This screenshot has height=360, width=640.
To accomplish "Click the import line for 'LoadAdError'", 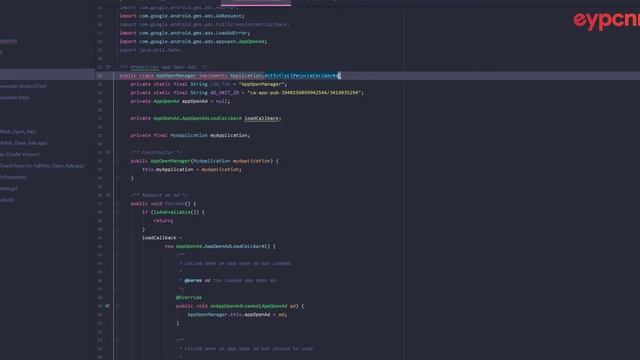I will click(184, 33).
